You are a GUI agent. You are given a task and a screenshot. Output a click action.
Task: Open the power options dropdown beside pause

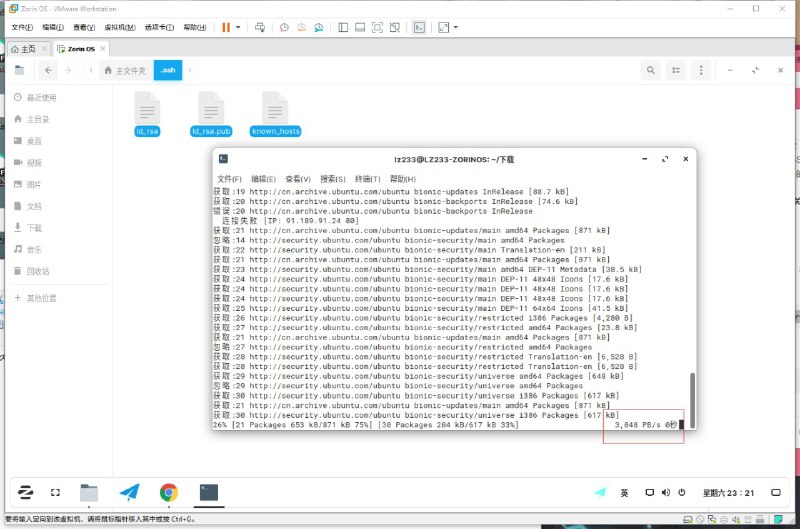238,28
